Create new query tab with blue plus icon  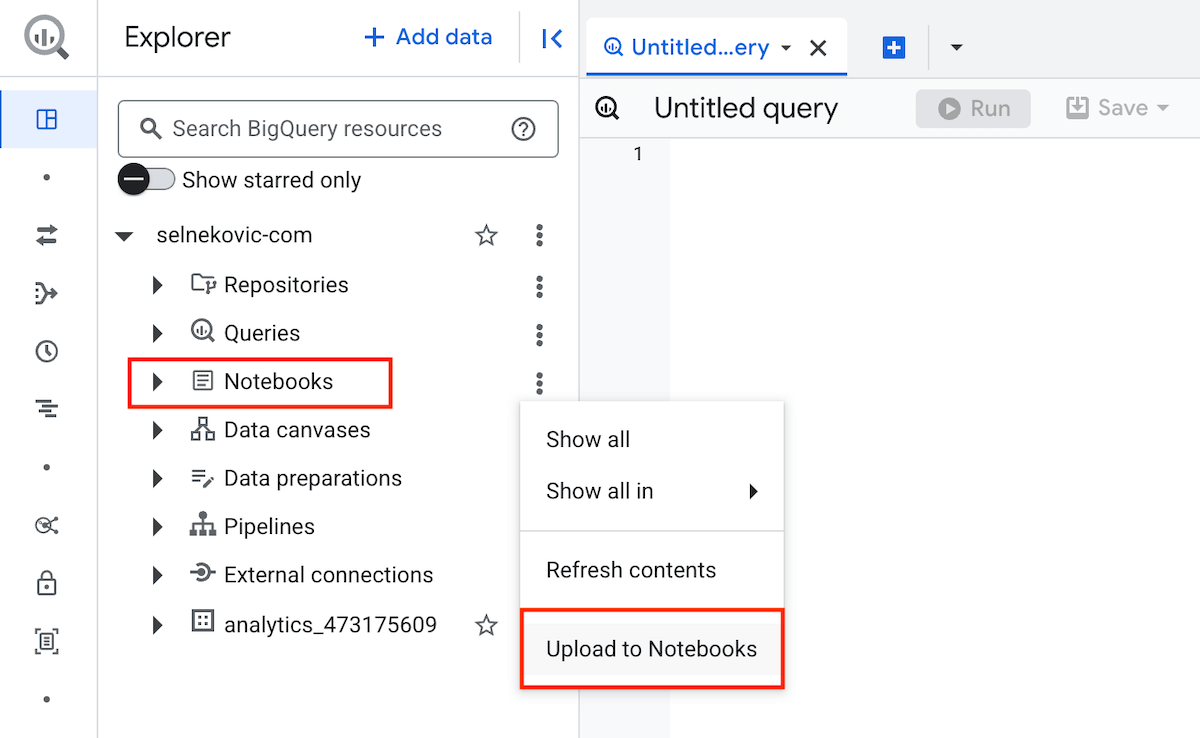click(x=894, y=47)
